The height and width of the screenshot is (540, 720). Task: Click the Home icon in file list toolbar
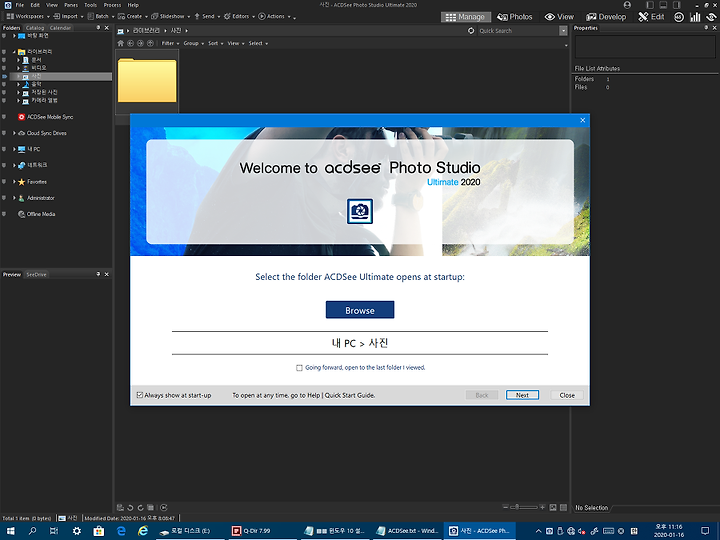pyautogui.click(x=121, y=43)
